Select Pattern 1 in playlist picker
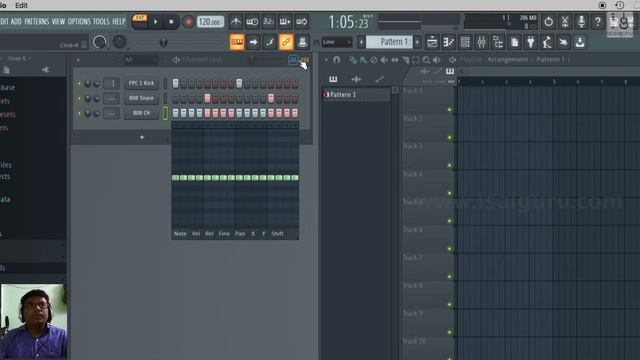This screenshot has height=360, width=640. [356, 95]
